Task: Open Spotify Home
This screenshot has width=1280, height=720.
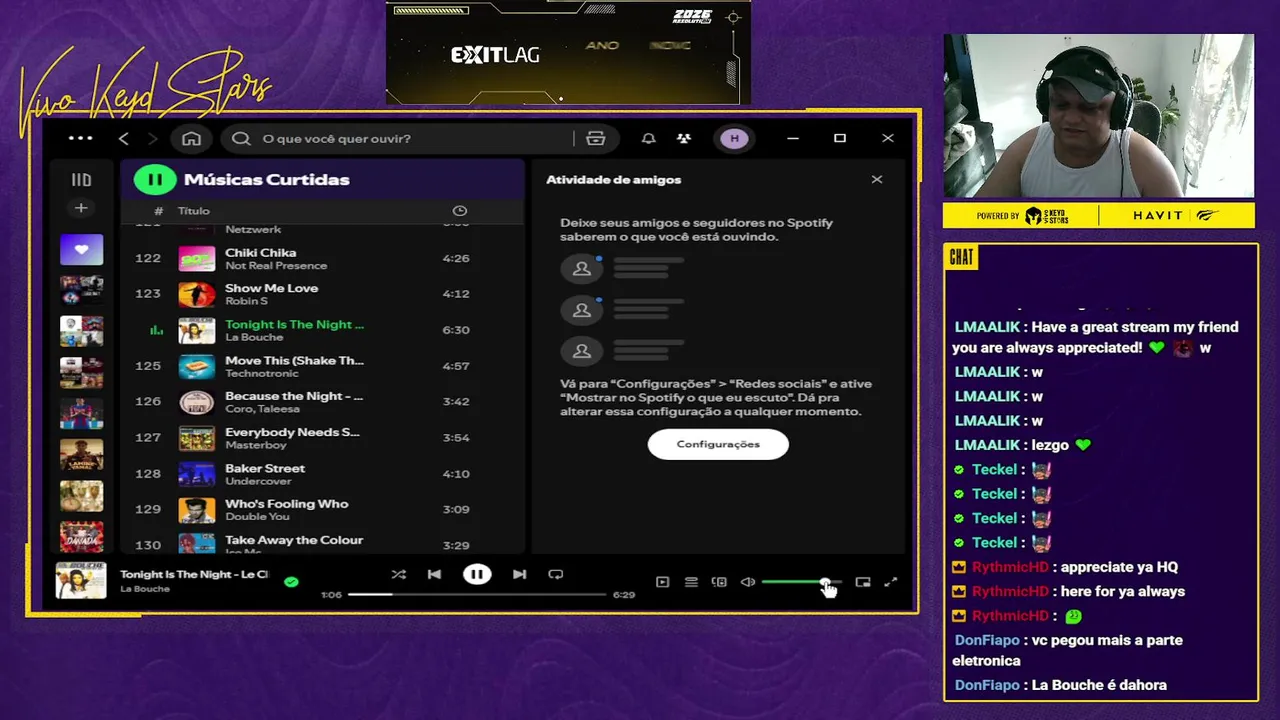Action: tap(191, 138)
